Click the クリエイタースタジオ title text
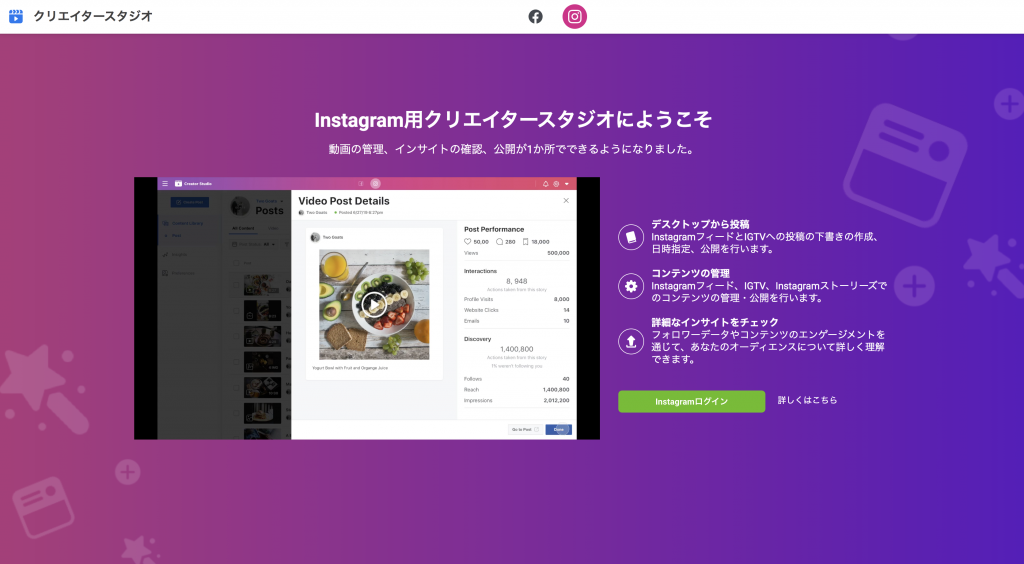 [x=93, y=16]
